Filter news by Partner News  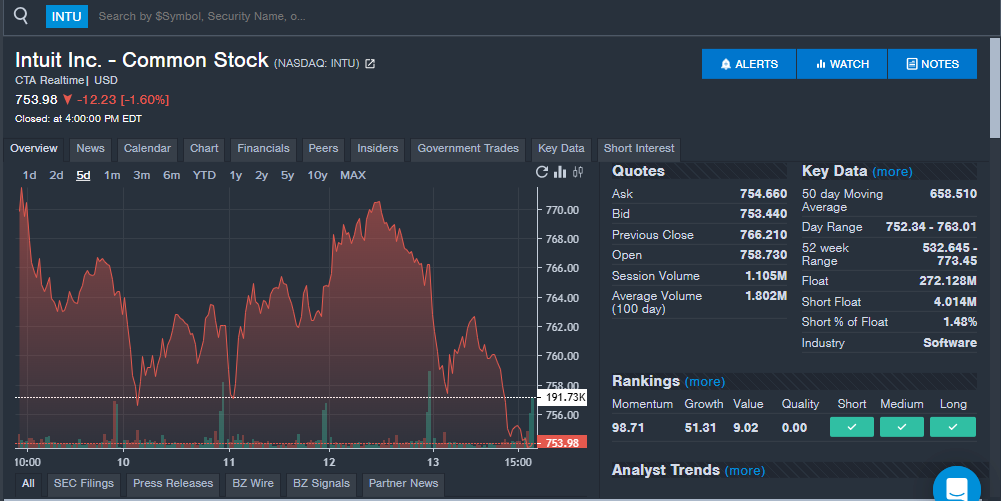pyautogui.click(x=403, y=484)
